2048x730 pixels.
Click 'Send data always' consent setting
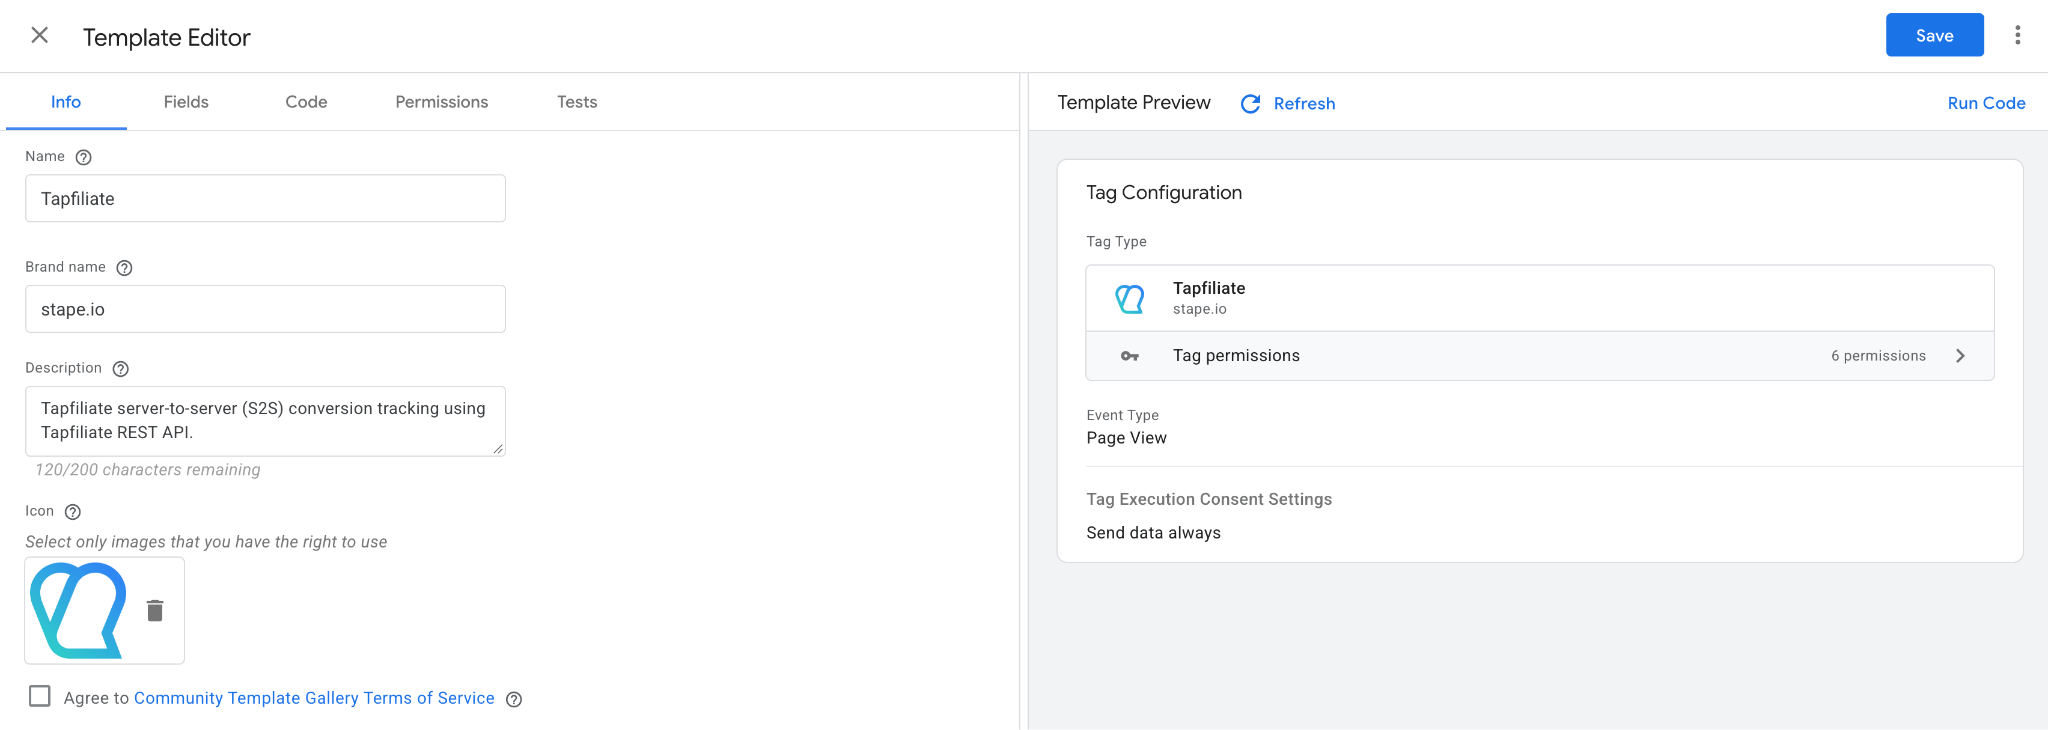(1154, 533)
